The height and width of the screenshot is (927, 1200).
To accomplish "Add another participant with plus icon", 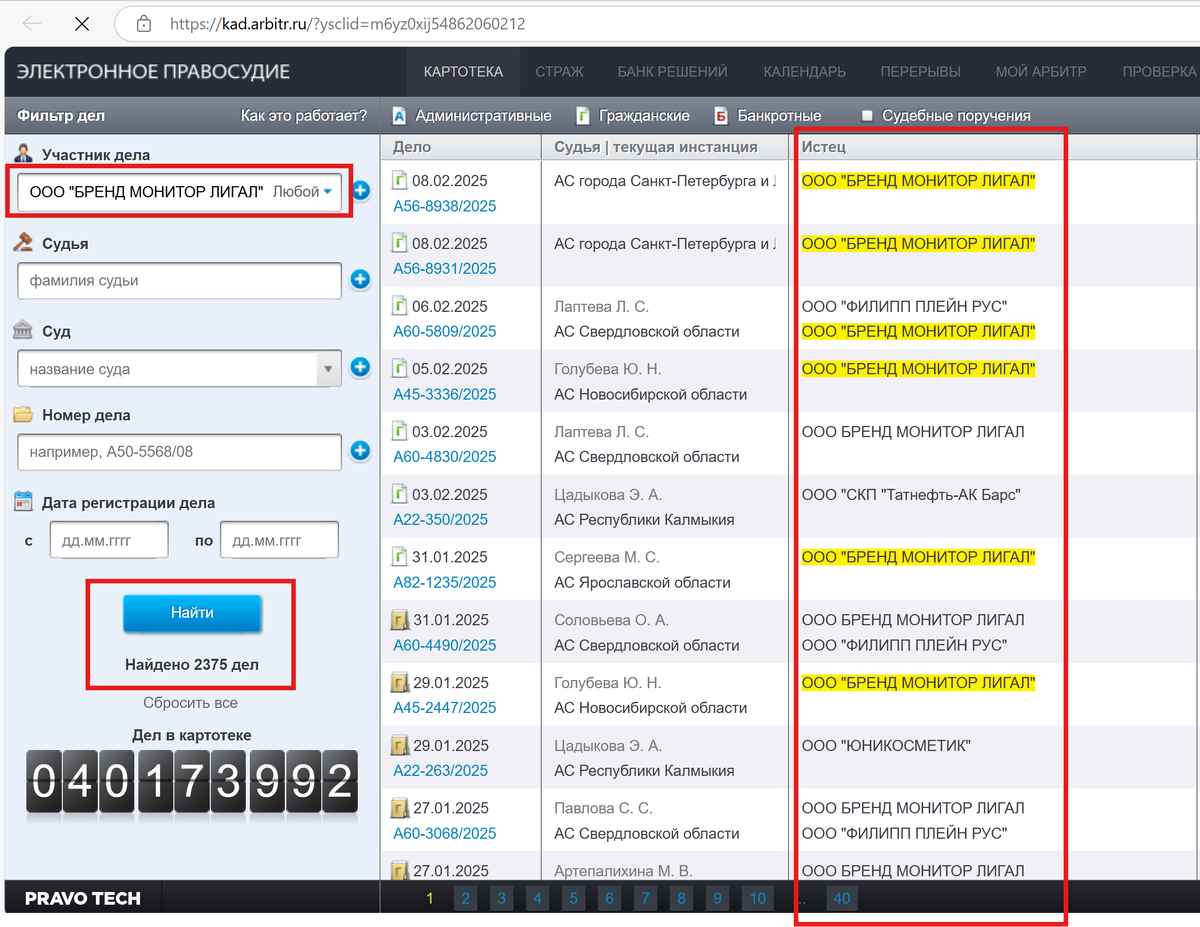I will click(x=360, y=190).
